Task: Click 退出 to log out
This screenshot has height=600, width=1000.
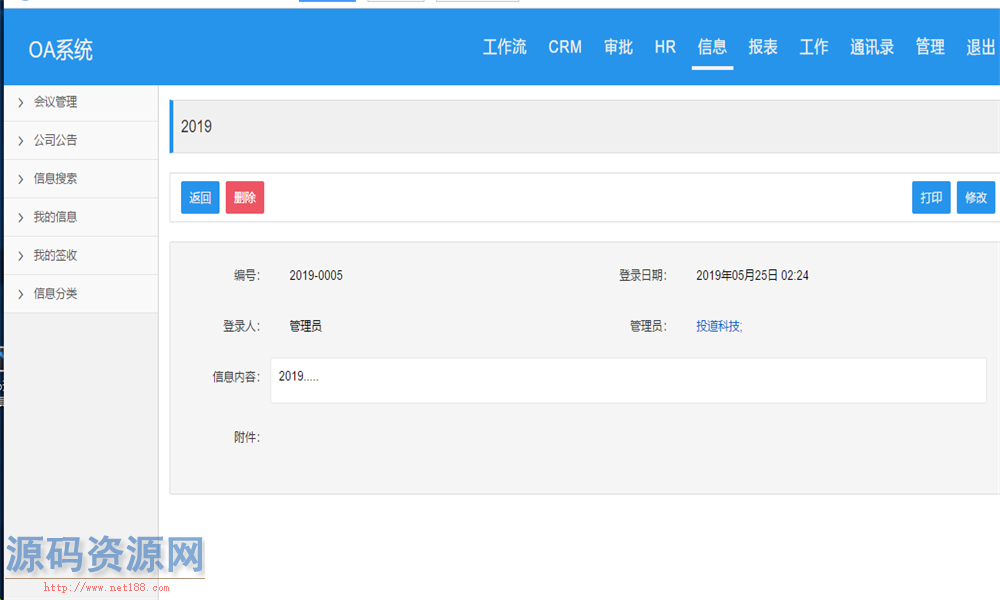Action: 980,46
